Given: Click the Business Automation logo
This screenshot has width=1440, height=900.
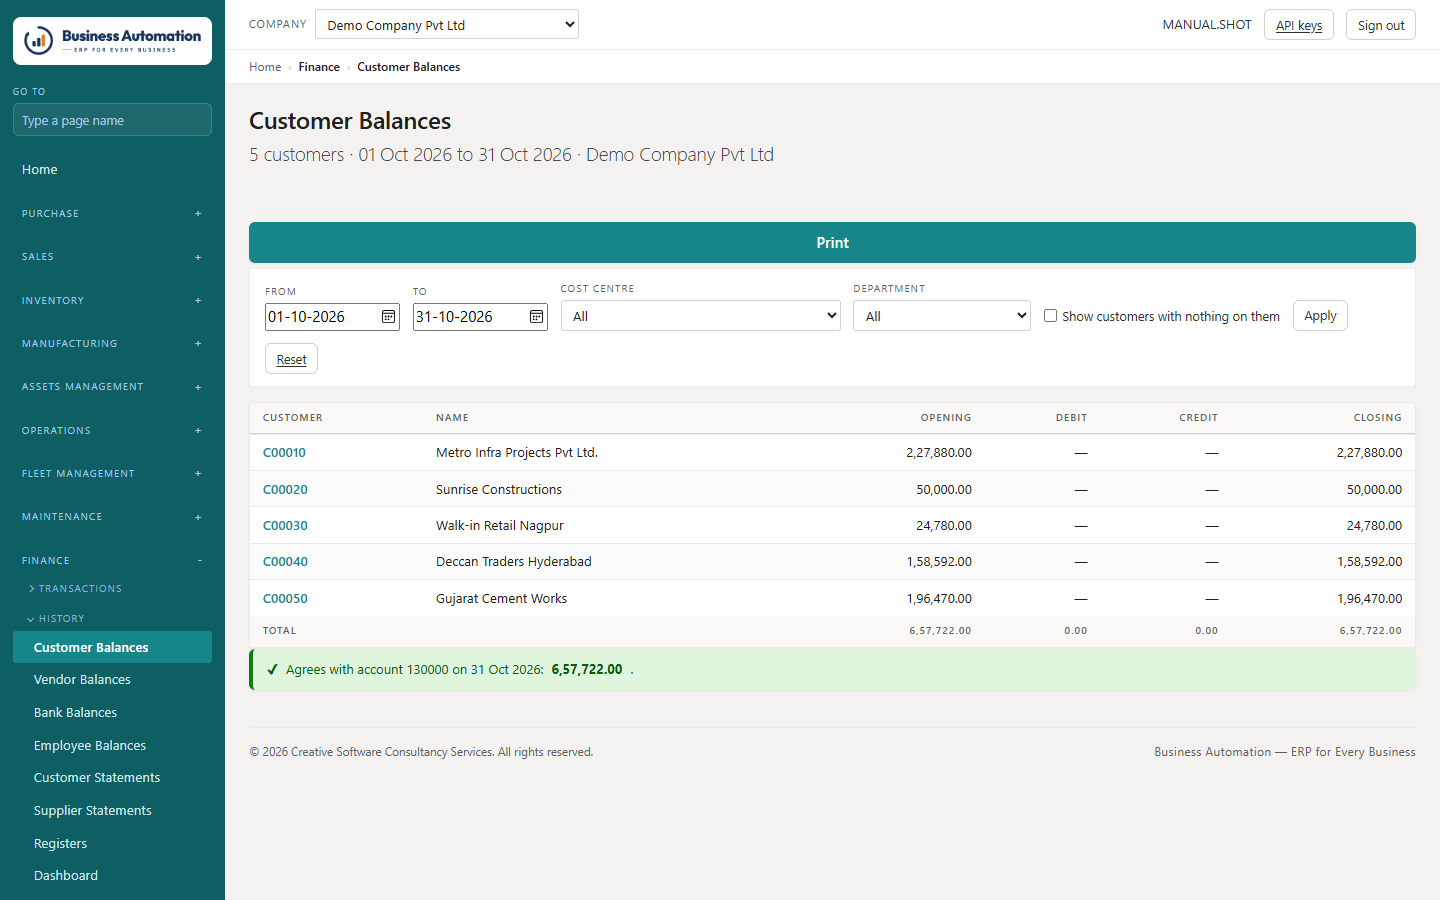Looking at the screenshot, I should tap(112, 41).
